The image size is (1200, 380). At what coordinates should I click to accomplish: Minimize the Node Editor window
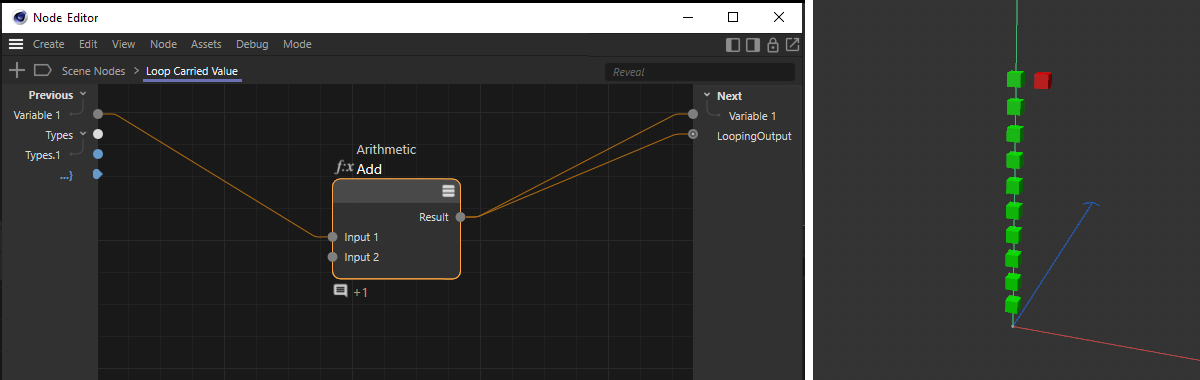point(687,17)
